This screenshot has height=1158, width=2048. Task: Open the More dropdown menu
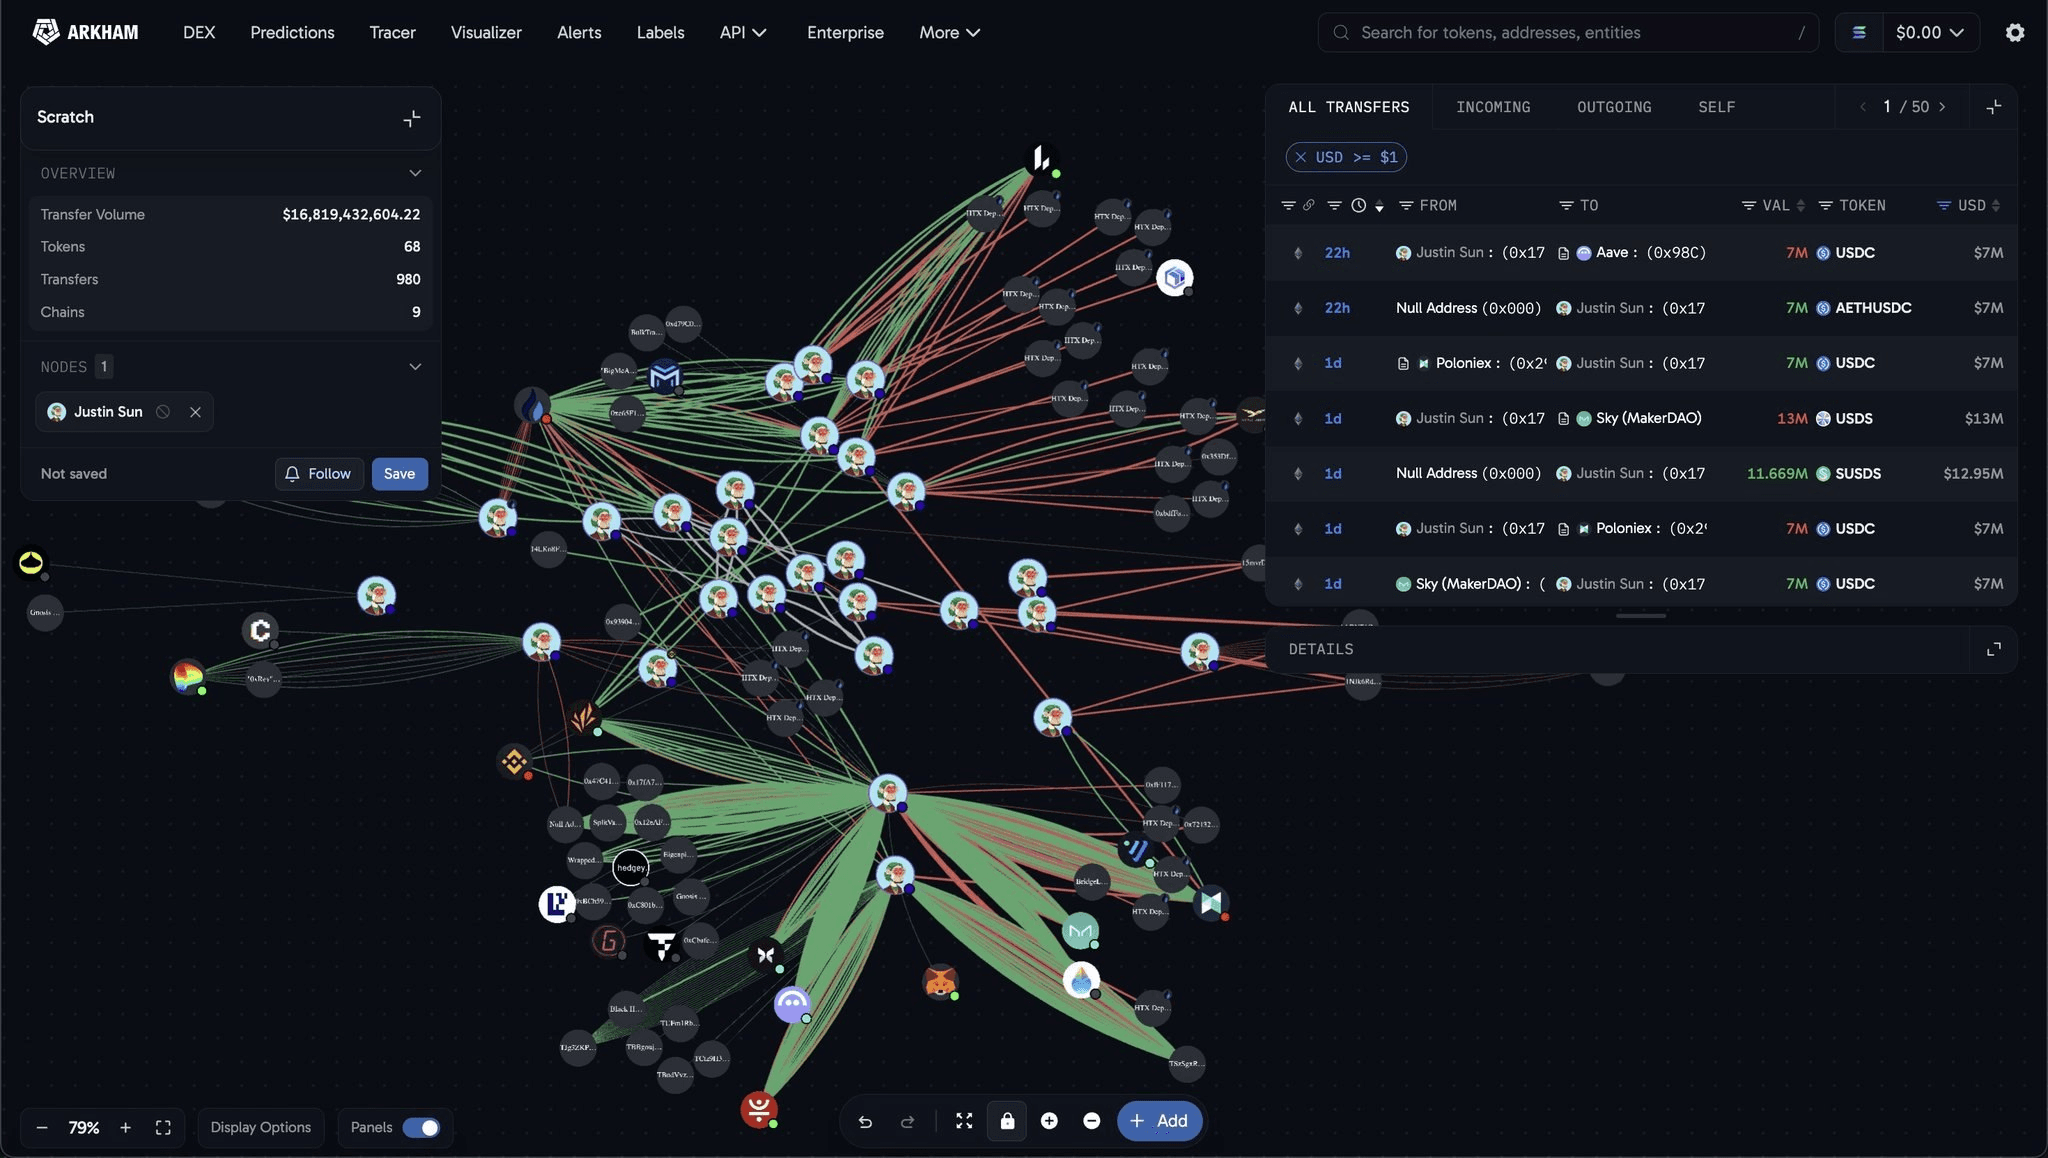click(x=949, y=32)
